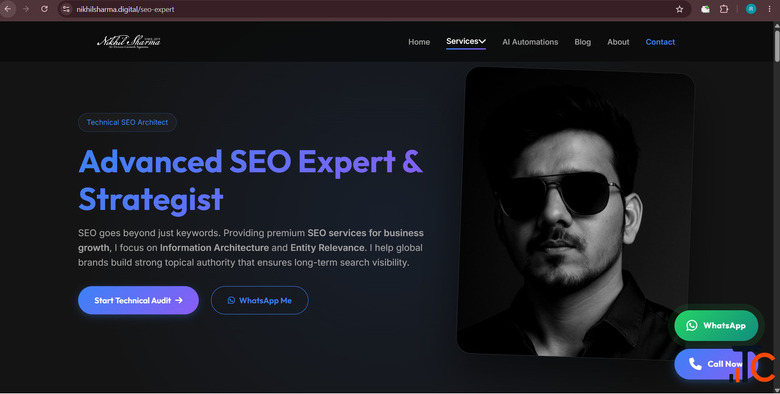Viewport: 780px width, 394px height.
Task: Click the Advanced SEO Expert & Strategist heading
Action: pyautogui.click(x=251, y=180)
